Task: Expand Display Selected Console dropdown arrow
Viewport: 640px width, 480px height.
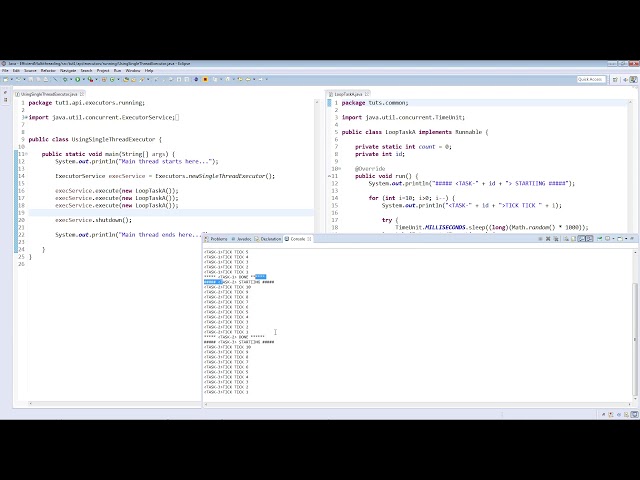Action: coord(613,239)
